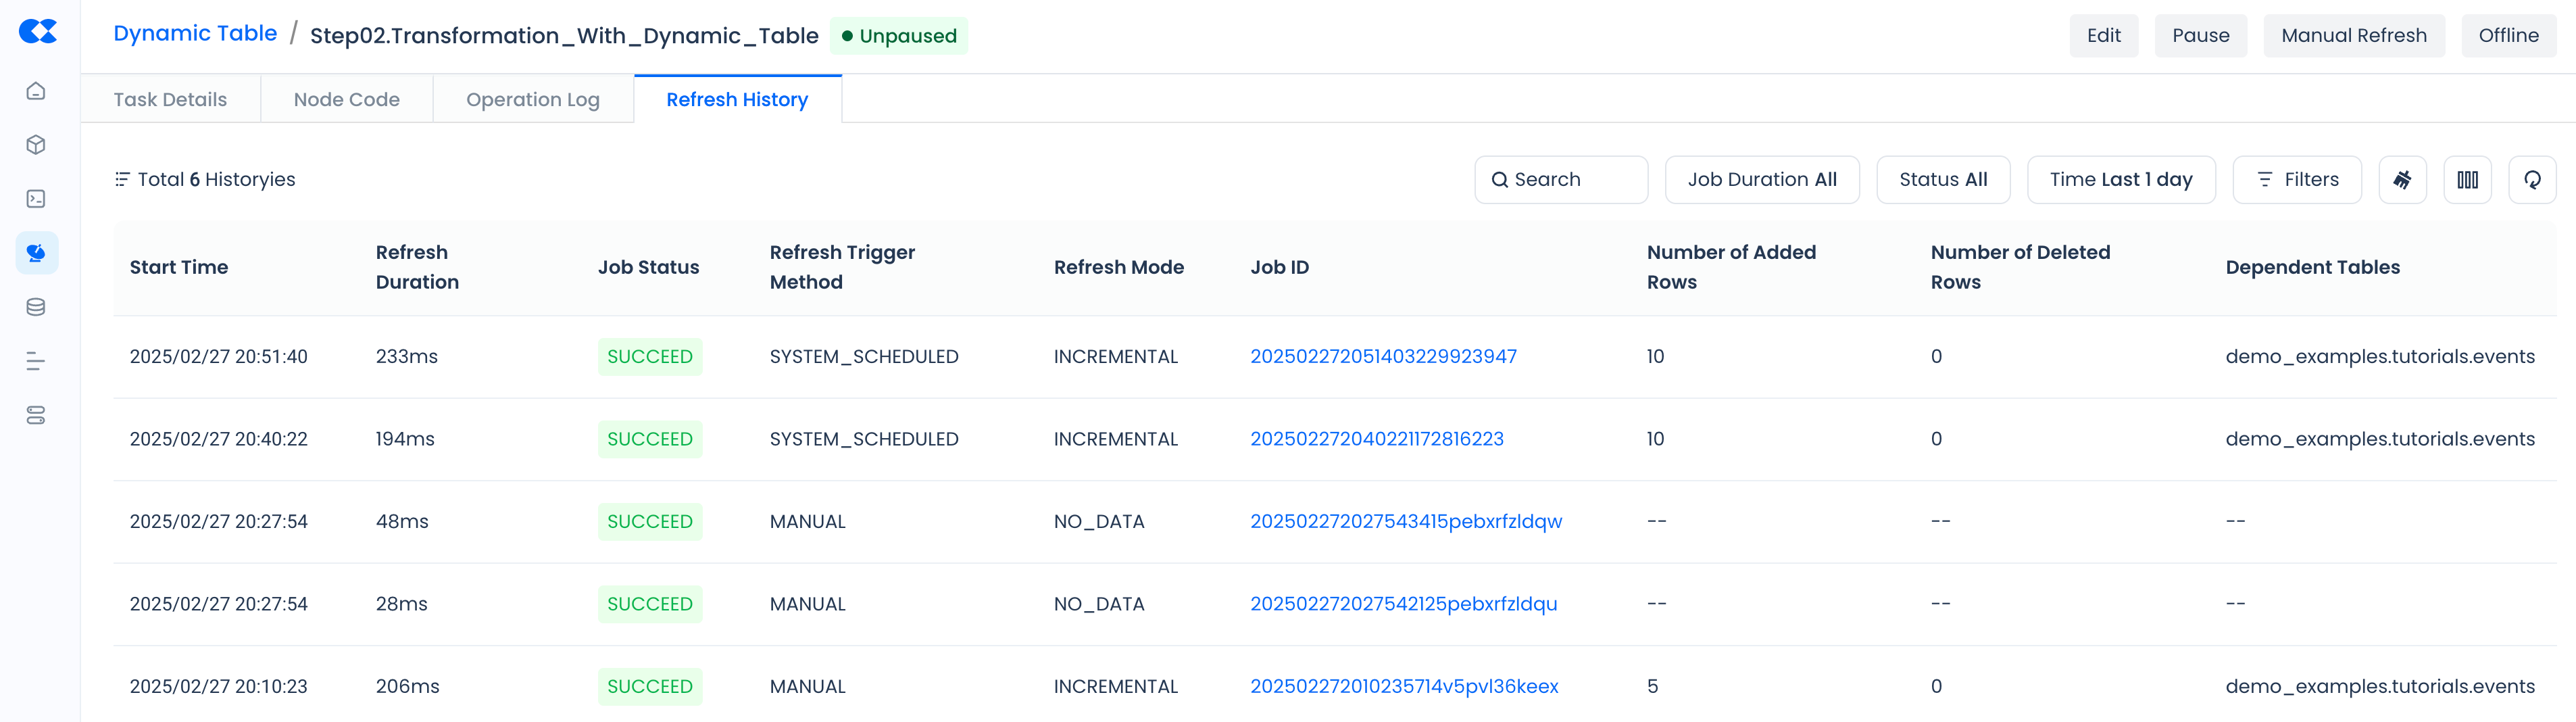
Task: Switch to the Task Details tab
Action: click(x=170, y=100)
